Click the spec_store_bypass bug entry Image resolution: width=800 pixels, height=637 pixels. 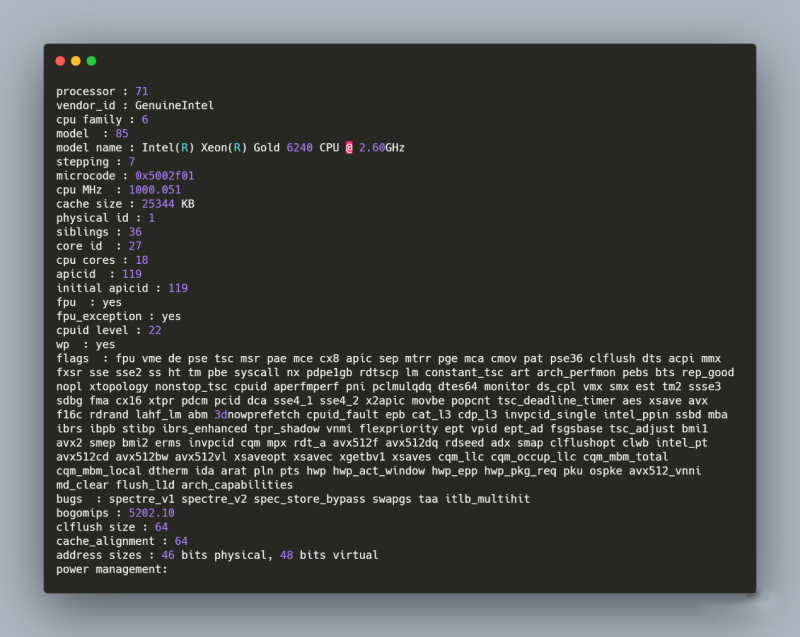point(310,499)
